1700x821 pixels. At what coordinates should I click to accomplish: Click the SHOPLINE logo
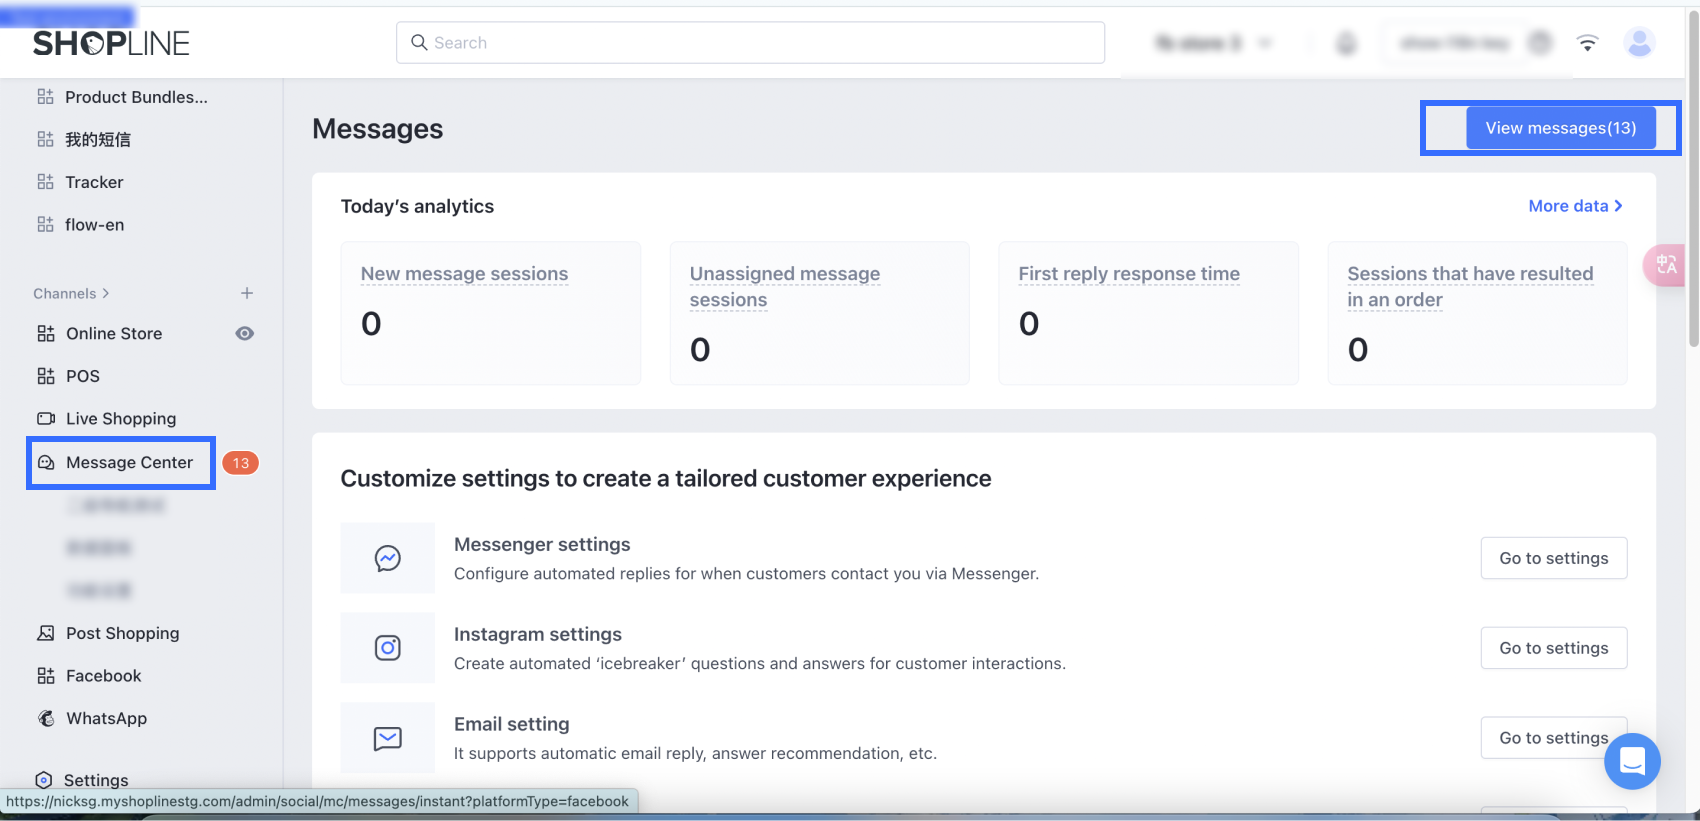click(111, 43)
